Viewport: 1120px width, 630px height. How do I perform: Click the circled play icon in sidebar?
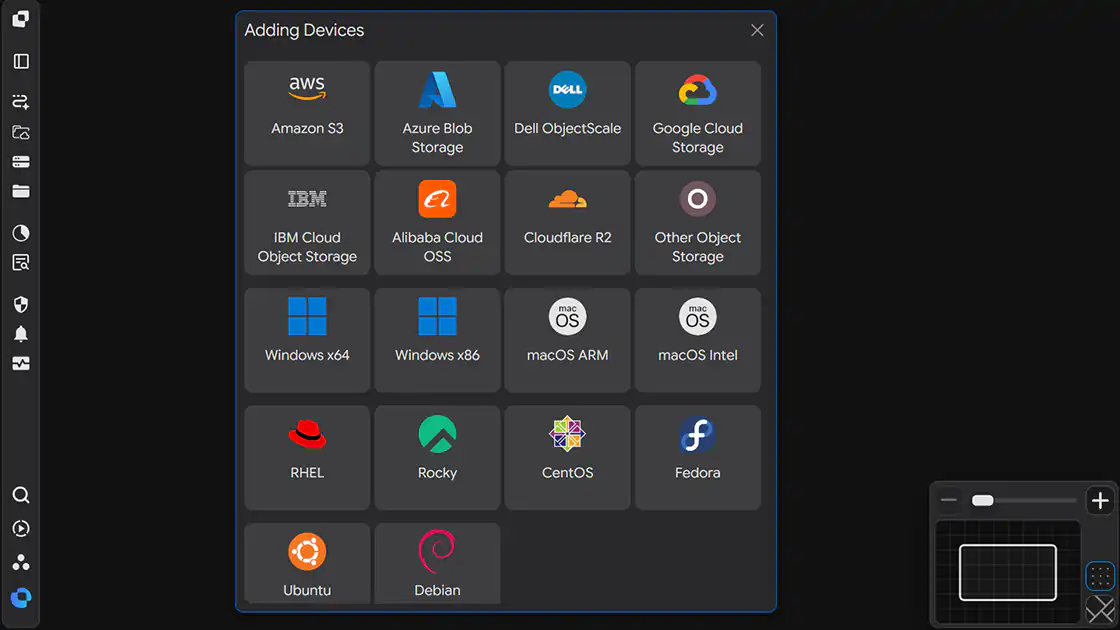21,529
